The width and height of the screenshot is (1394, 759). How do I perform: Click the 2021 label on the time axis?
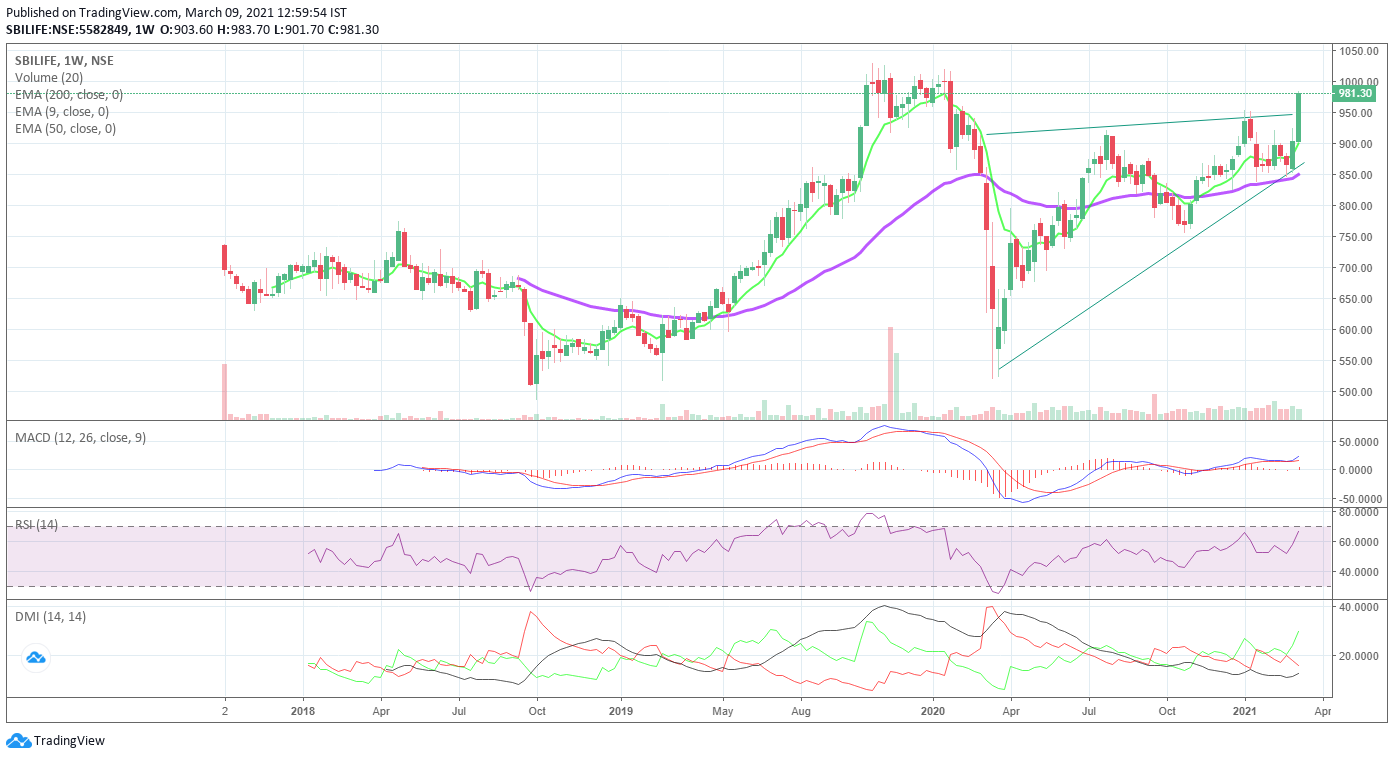[1245, 710]
